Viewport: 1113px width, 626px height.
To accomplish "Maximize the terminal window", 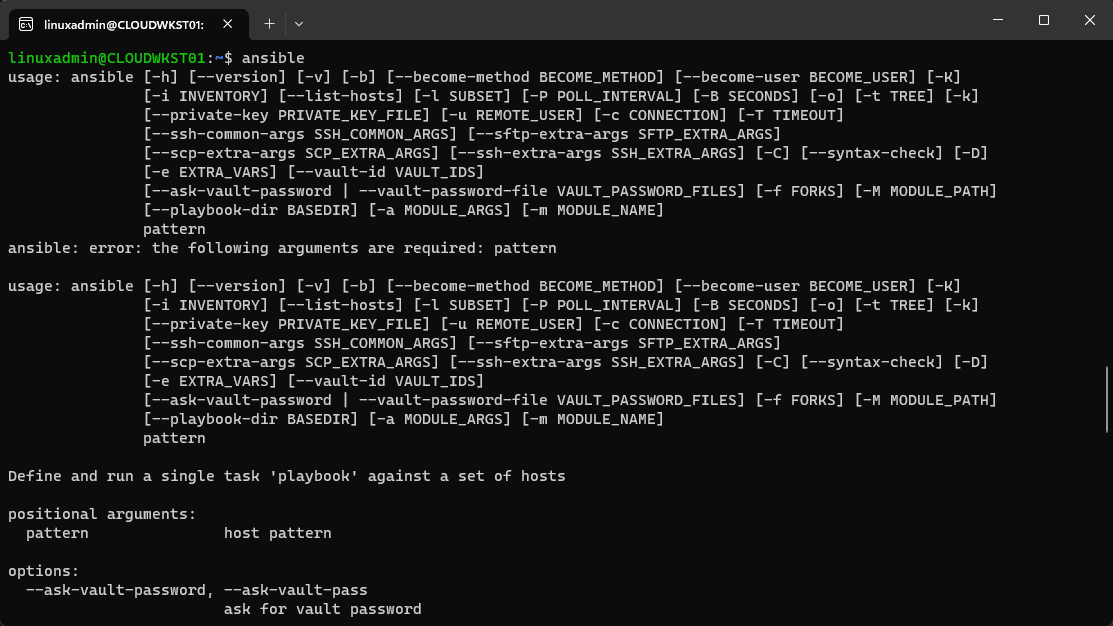I will (x=1043, y=20).
